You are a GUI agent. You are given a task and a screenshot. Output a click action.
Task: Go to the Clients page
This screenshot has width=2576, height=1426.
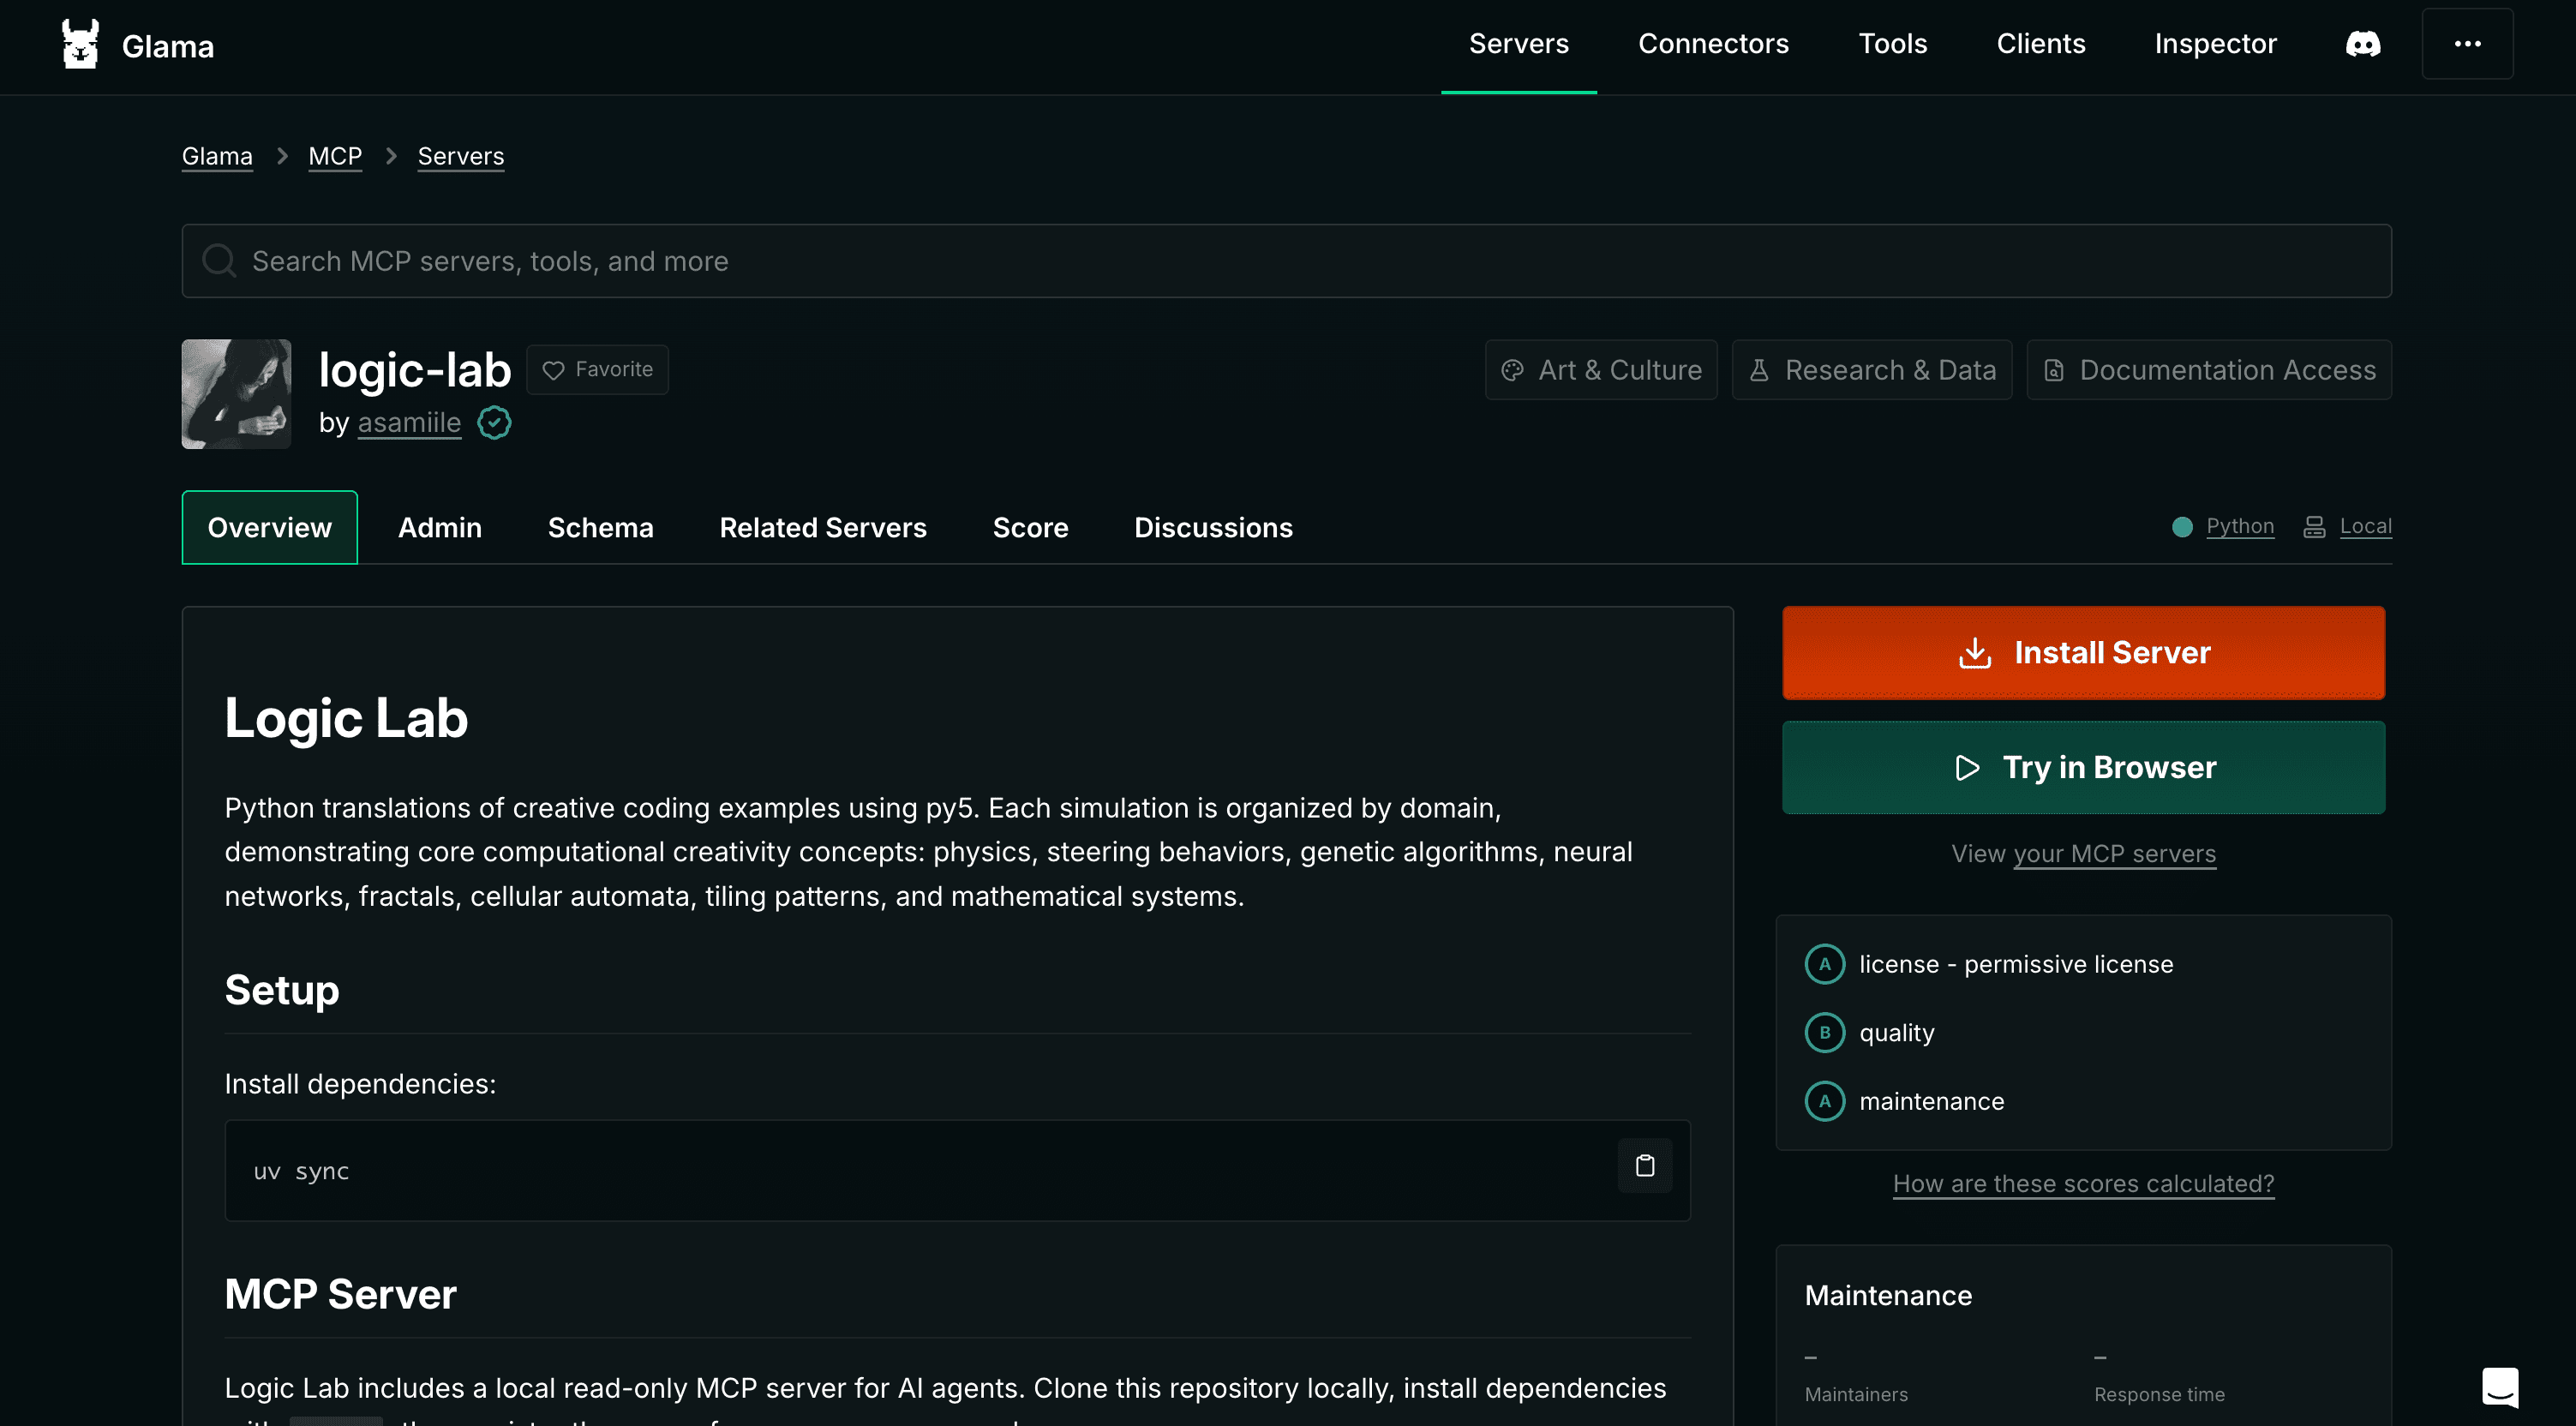tap(2040, 44)
